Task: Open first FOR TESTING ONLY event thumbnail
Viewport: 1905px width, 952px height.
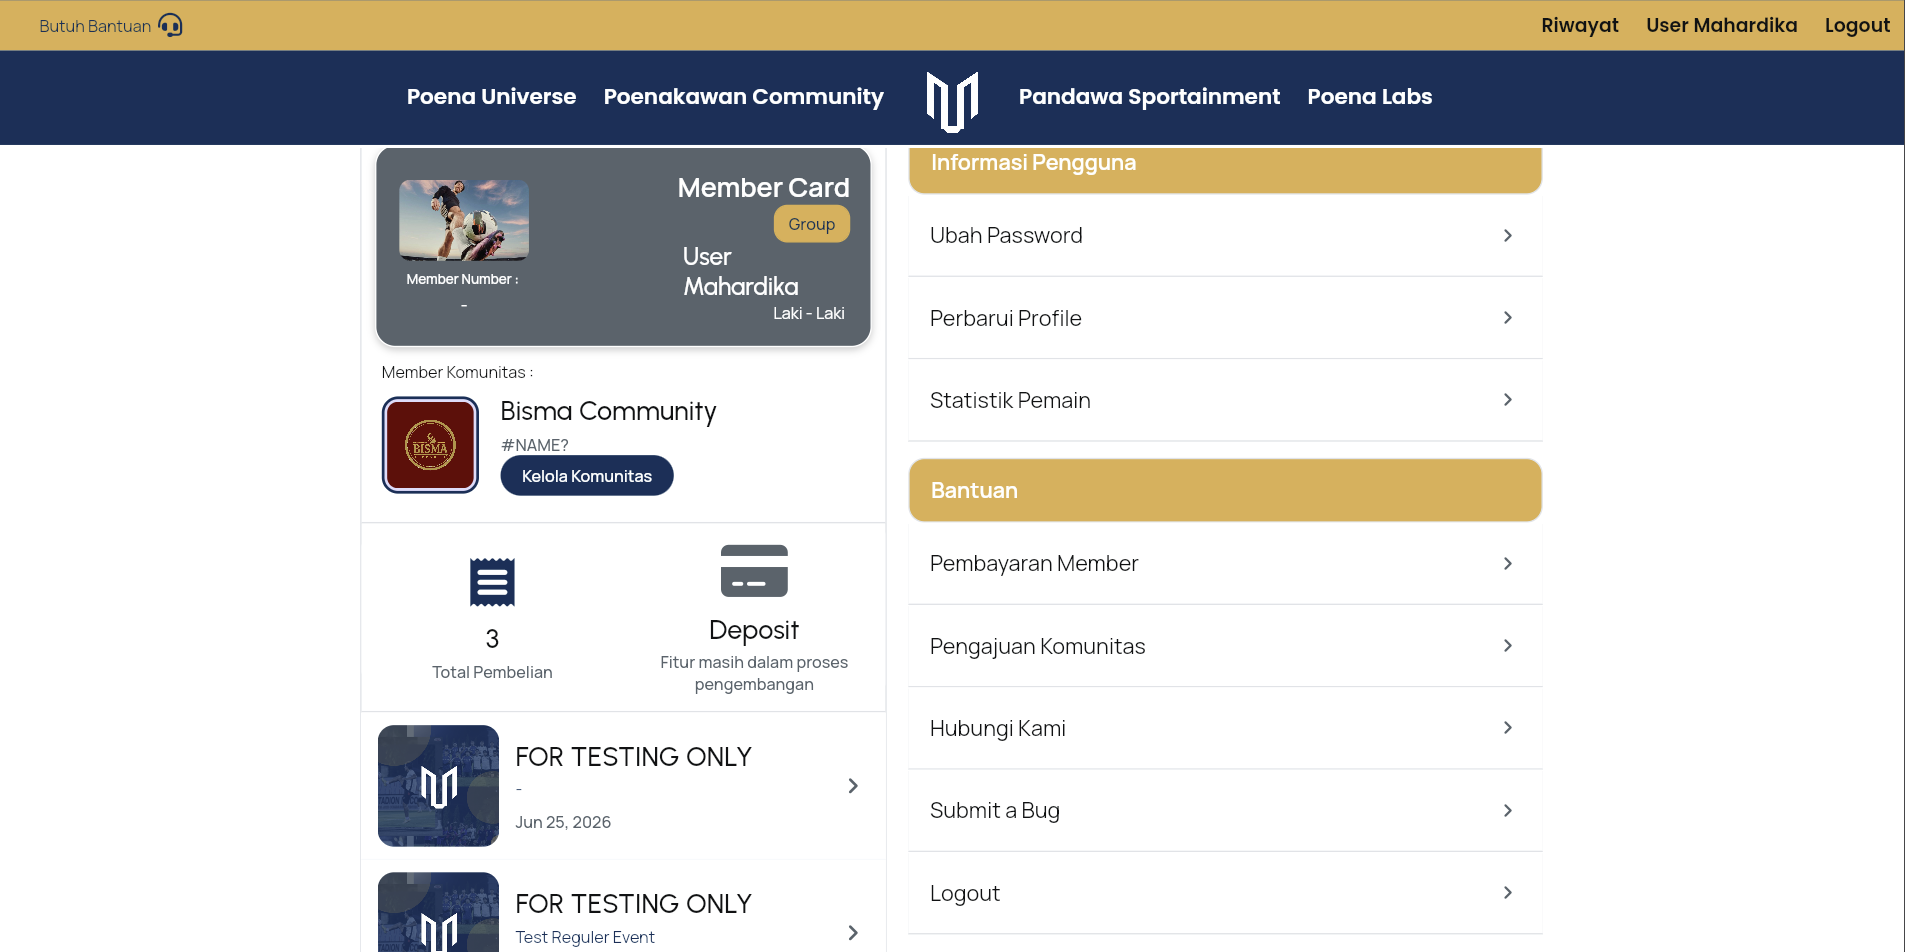Action: point(438,786)
